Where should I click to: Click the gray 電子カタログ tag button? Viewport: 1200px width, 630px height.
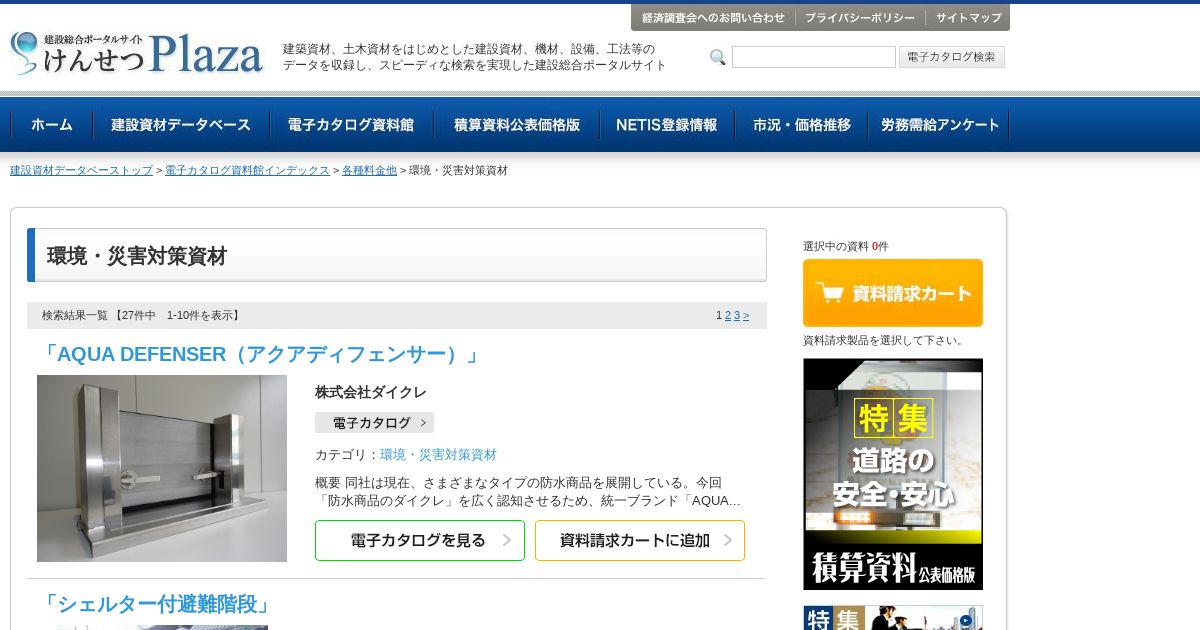point(374,423)
